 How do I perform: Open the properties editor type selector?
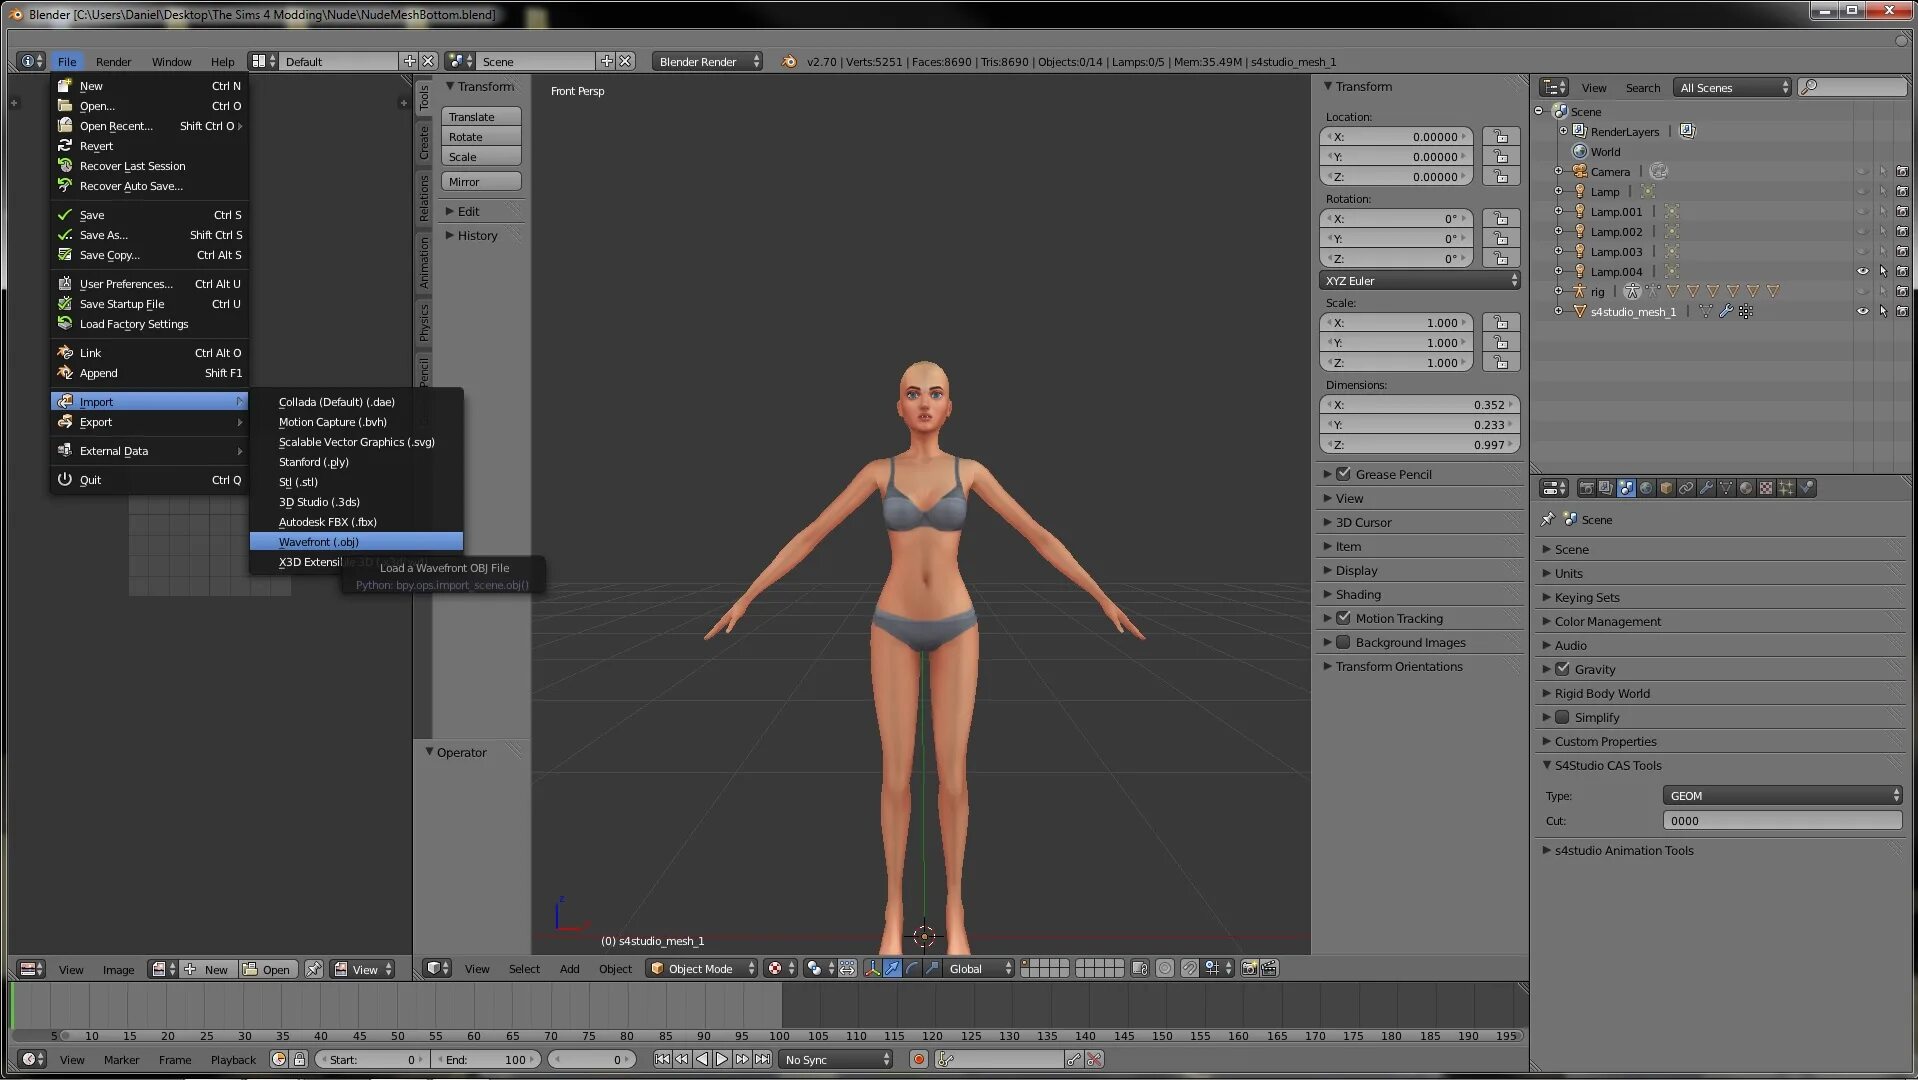pyautogui.click(x=1554, y=488)
